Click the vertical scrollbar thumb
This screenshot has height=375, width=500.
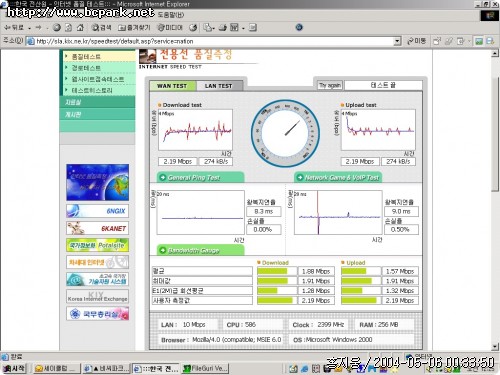(x=495, y=134)
